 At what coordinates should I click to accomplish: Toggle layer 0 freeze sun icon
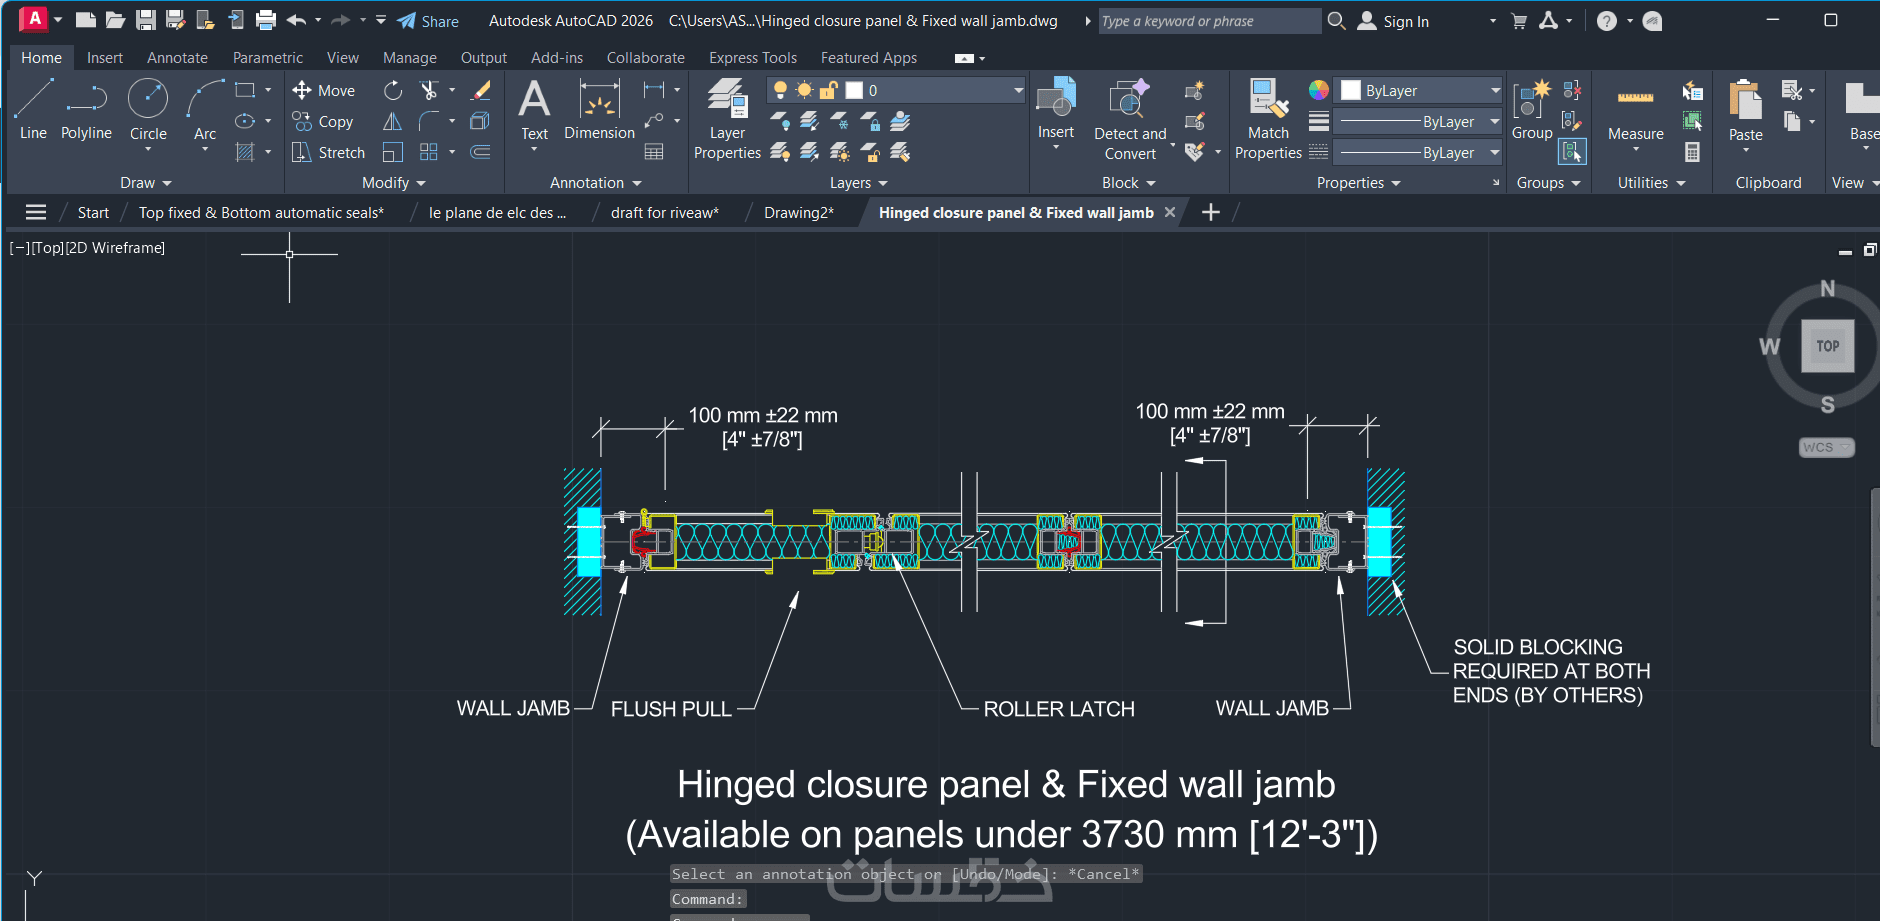pos(805,90)
